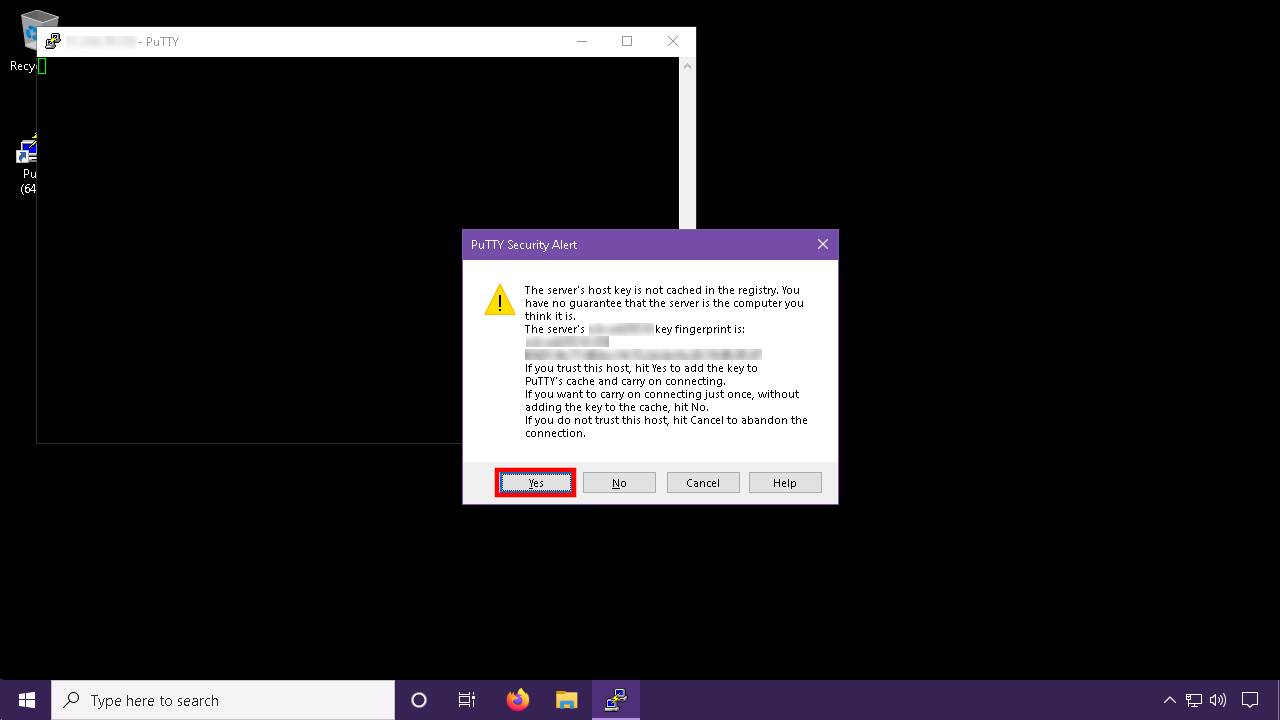Open the Windows Start menu
Screen dimensions: 1280x720
coord(26,700)
